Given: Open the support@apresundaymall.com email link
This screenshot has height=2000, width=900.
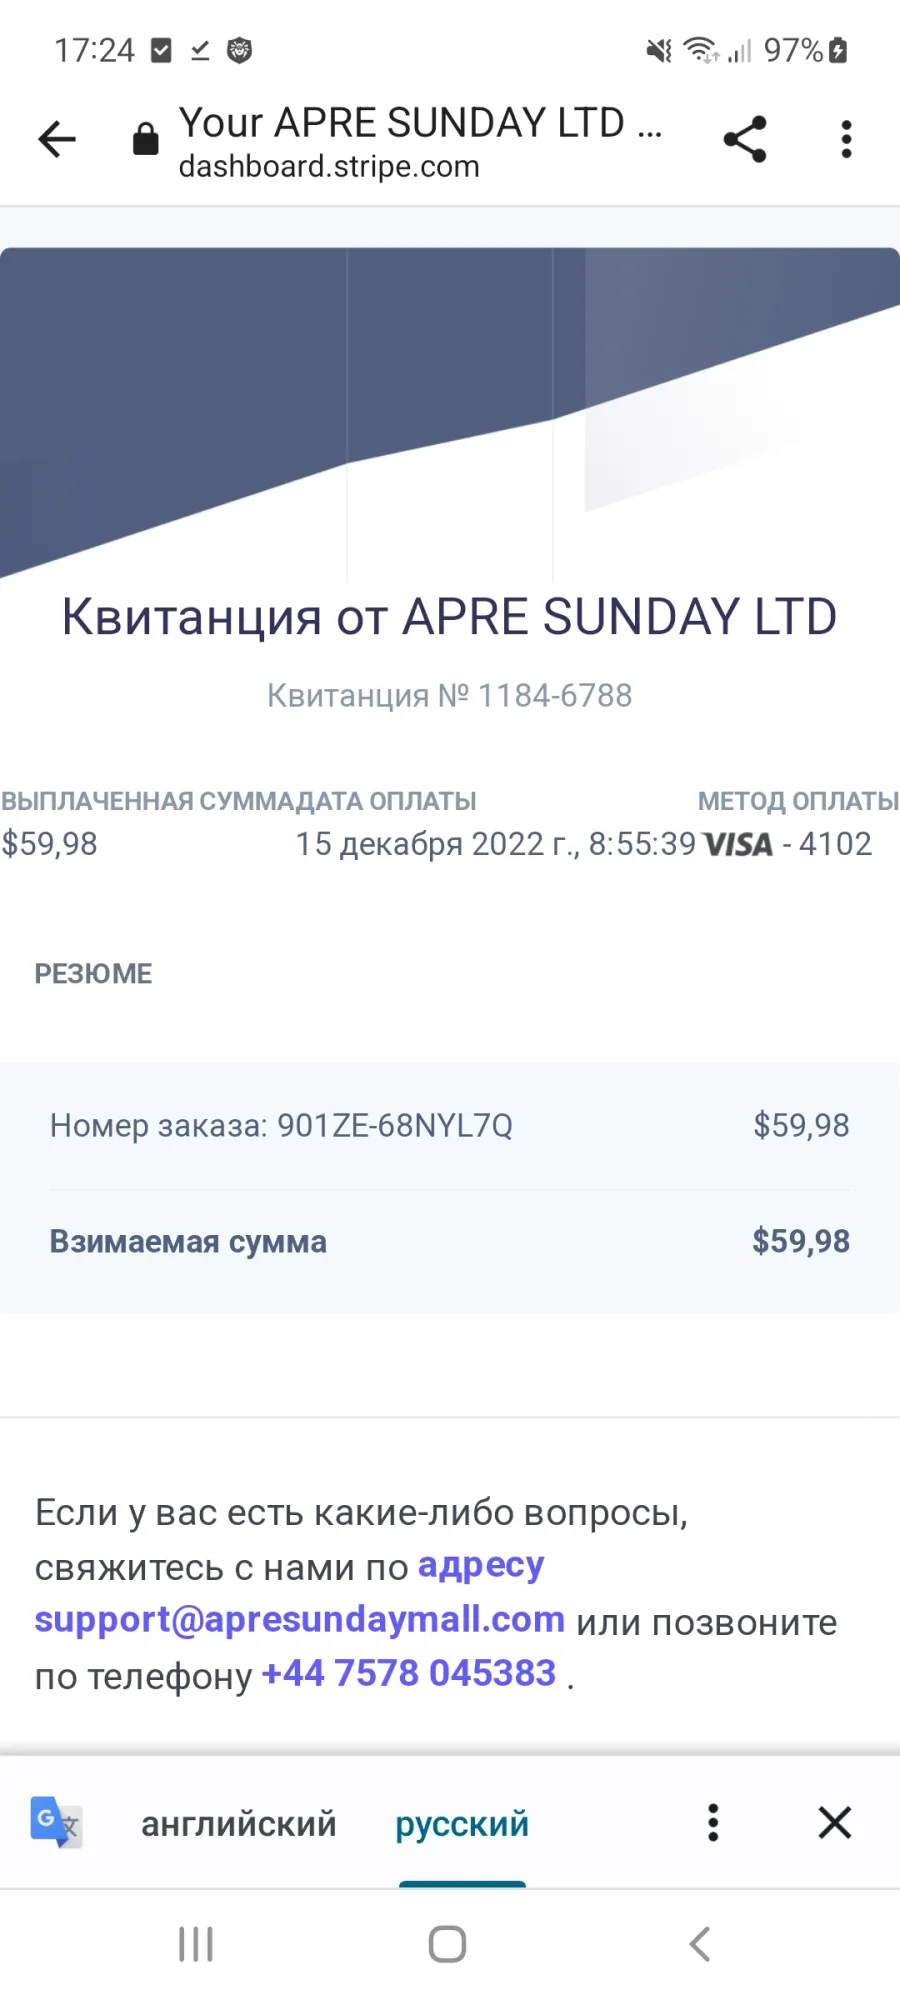Looking at the screenshot, I should 300,1619.
